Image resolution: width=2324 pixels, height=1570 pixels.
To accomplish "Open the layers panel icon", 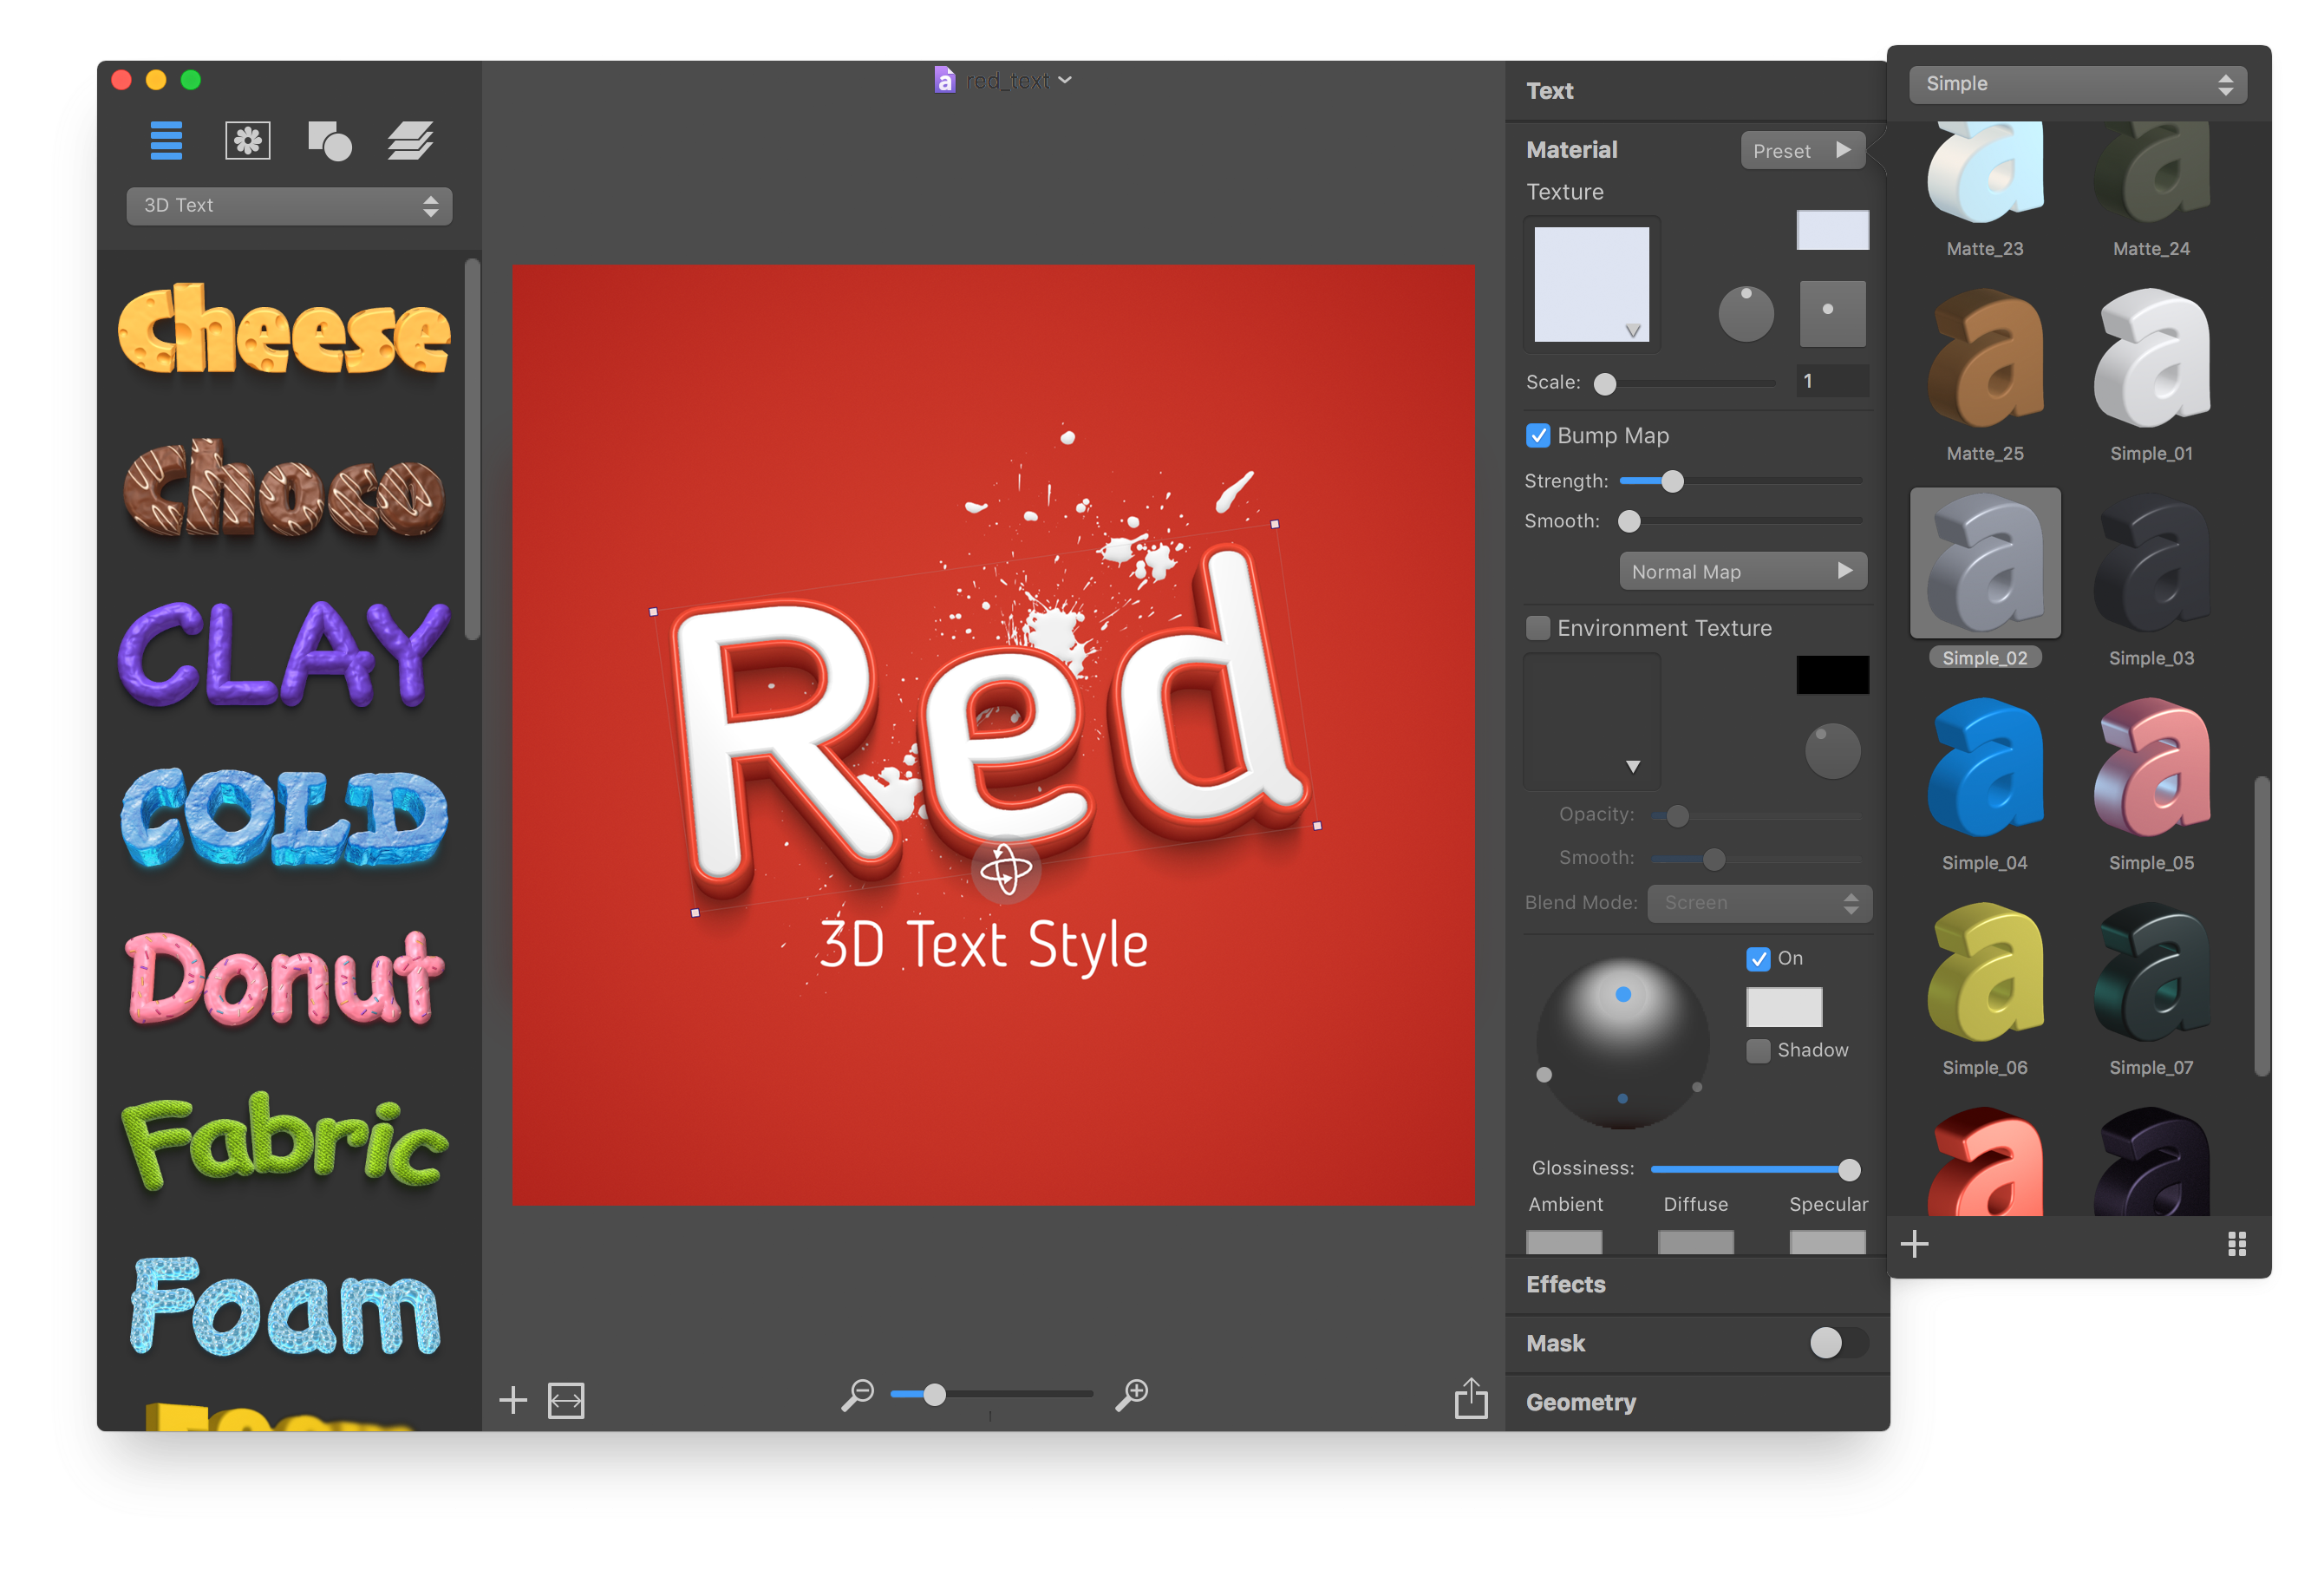I will (x=410, y=140).
